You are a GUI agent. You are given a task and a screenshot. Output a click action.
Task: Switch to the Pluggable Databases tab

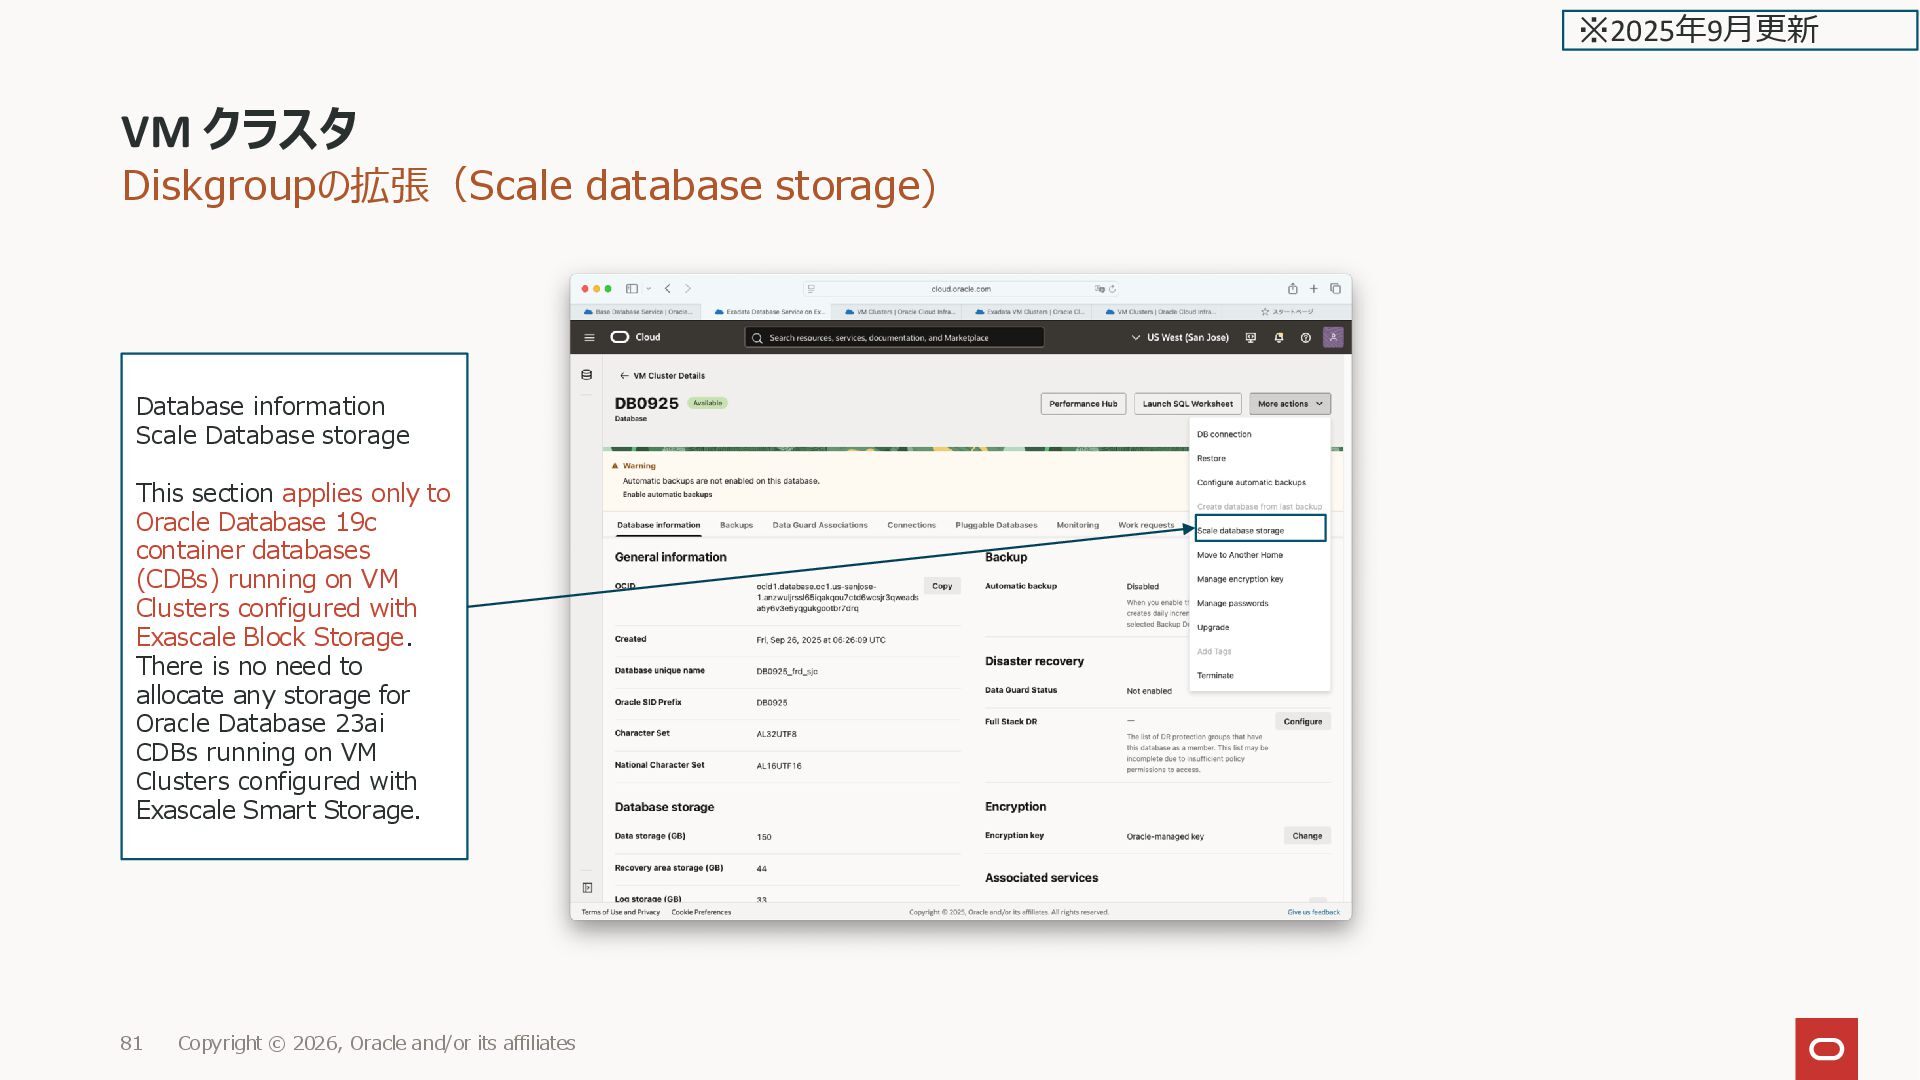pyautogui.click(x=996, y=525)
